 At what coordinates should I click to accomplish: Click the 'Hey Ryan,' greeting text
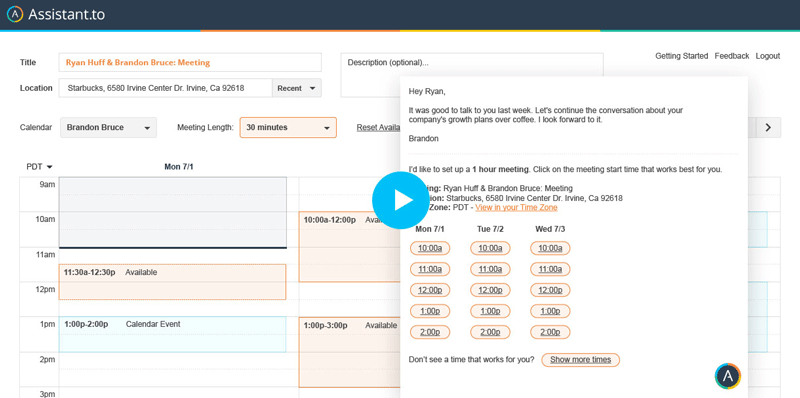[427, 91]
